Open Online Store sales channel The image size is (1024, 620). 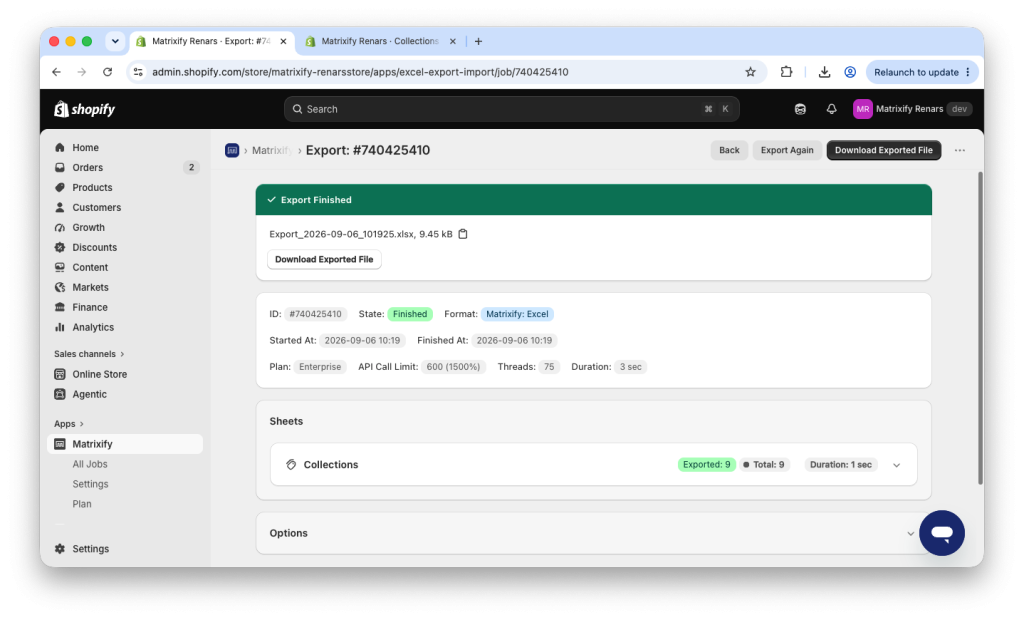pyautogui.click(x=99, y=374)
